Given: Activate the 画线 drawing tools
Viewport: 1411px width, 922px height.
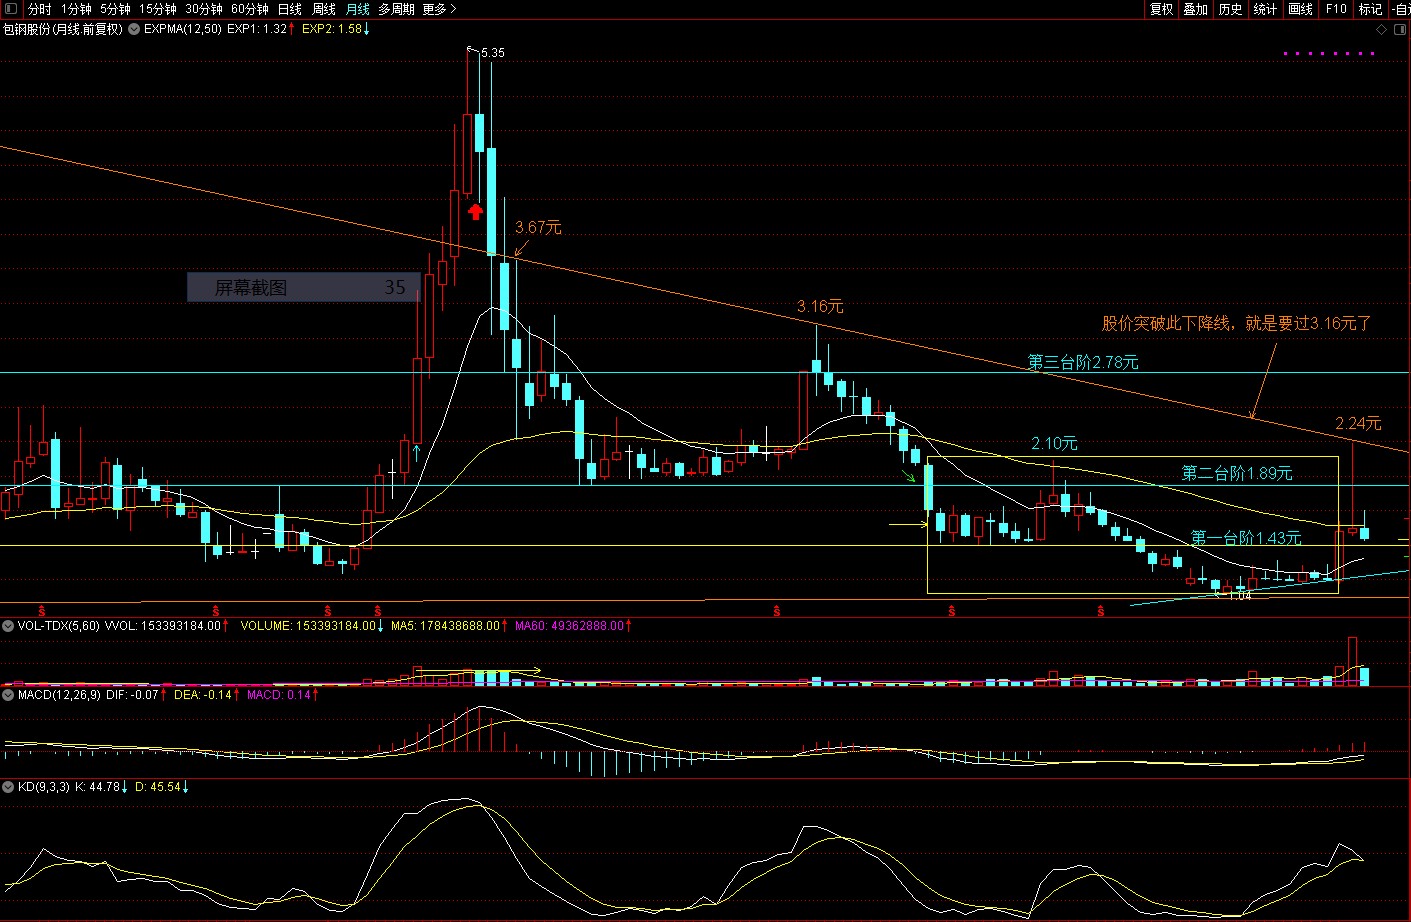Looking at the screenshot, I should pyautogui.click(x=1301, y=9).
